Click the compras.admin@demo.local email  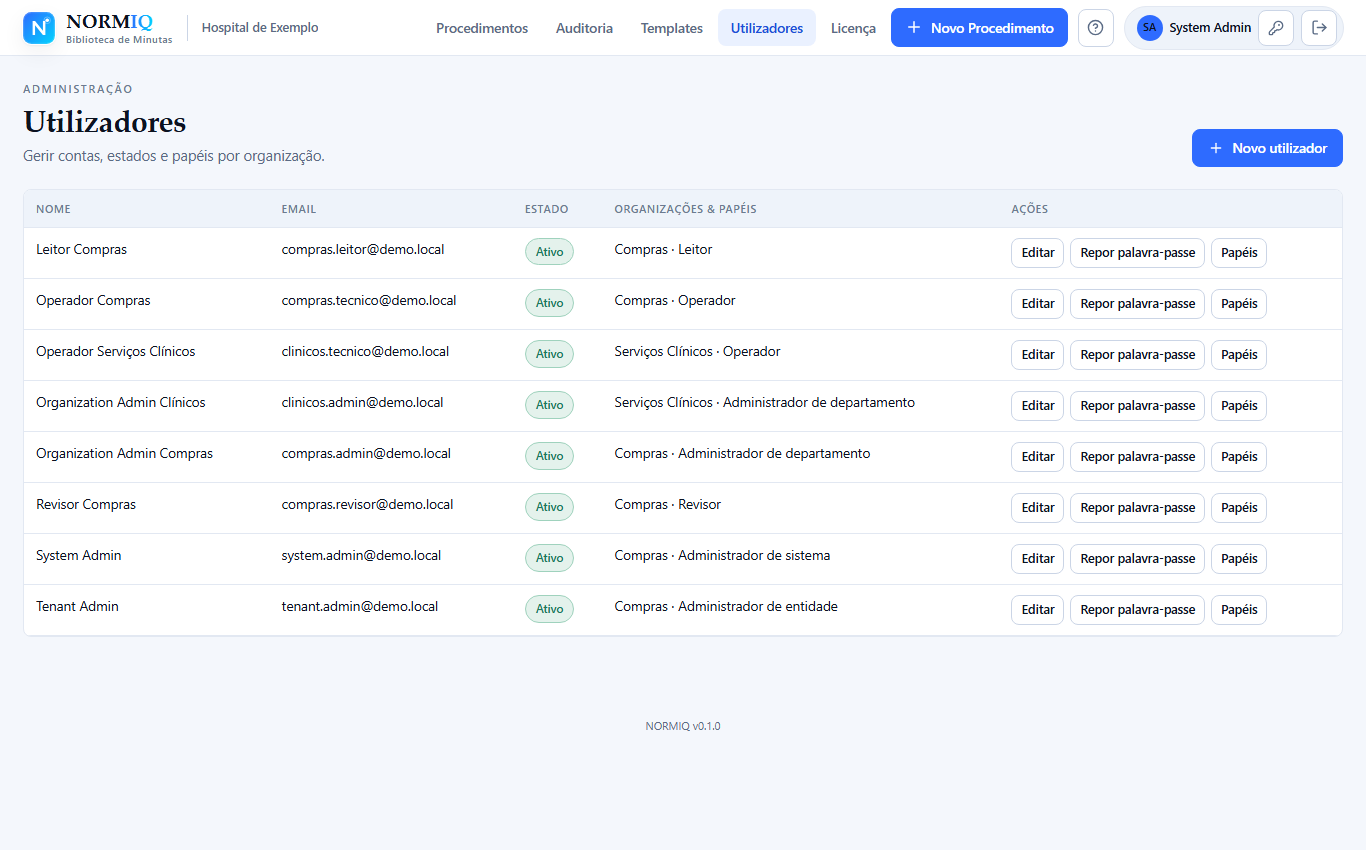click(366, 453)
